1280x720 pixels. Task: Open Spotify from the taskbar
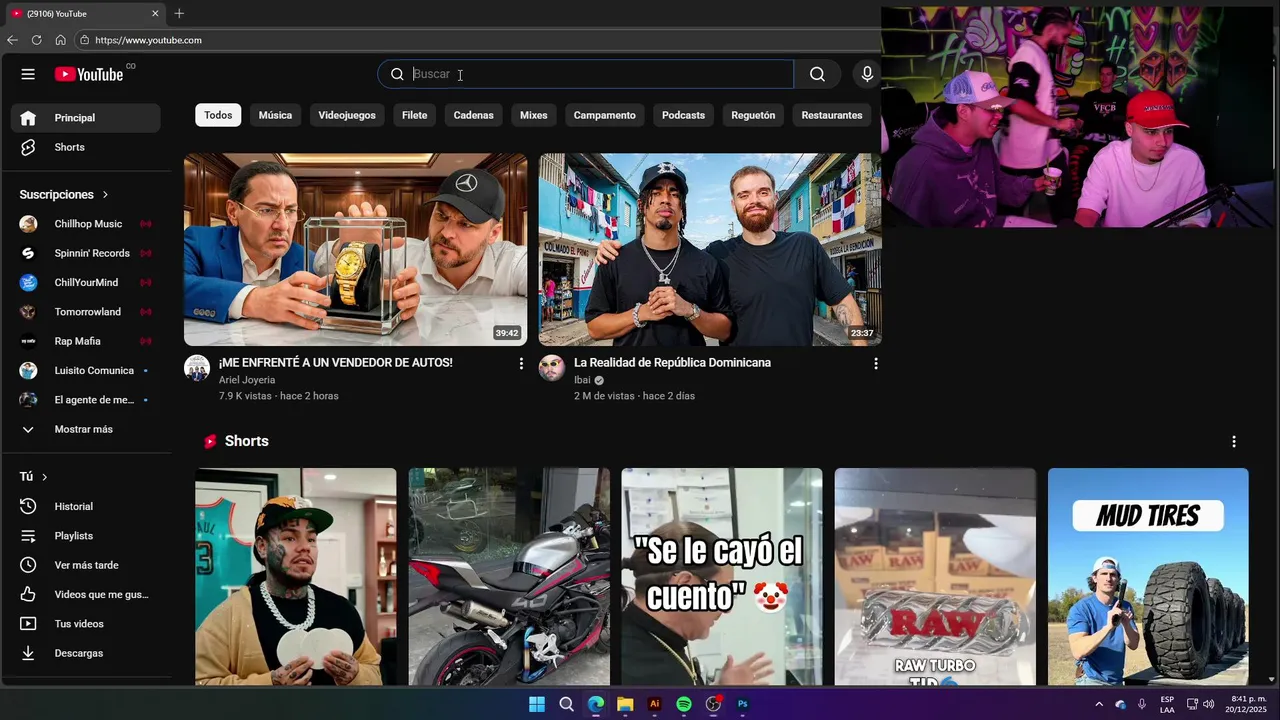pyautogui.click(x=684, y=704)
